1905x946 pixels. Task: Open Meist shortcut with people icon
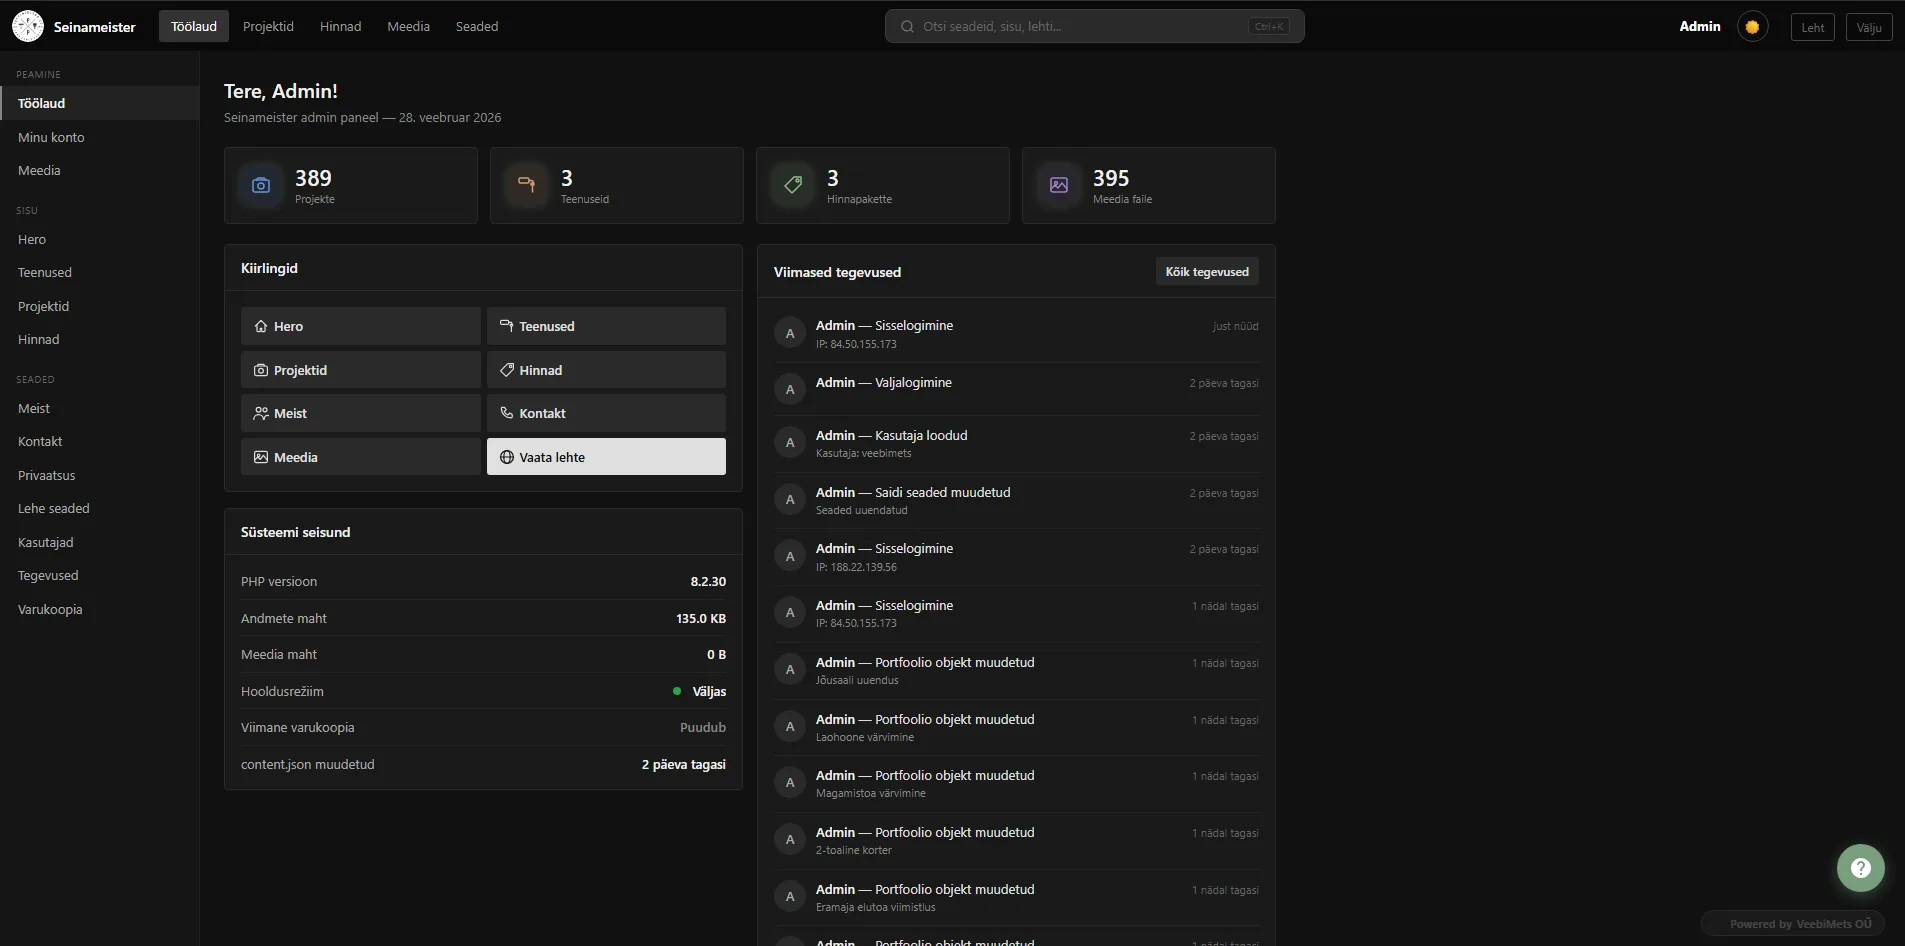(x=360, y=413)
